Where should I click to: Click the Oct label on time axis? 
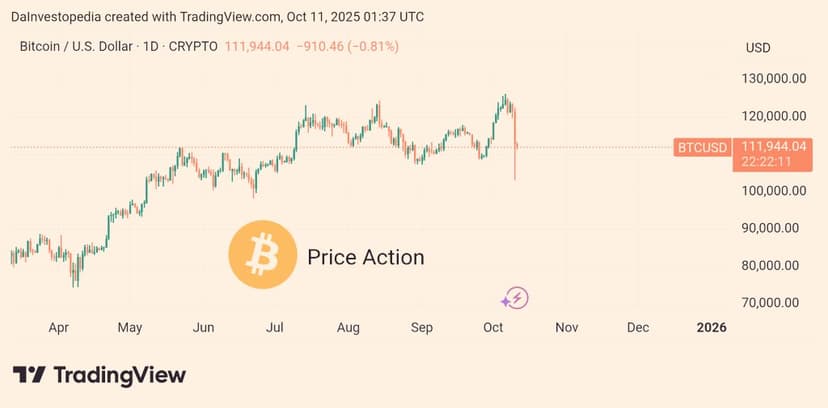point(493,327)
